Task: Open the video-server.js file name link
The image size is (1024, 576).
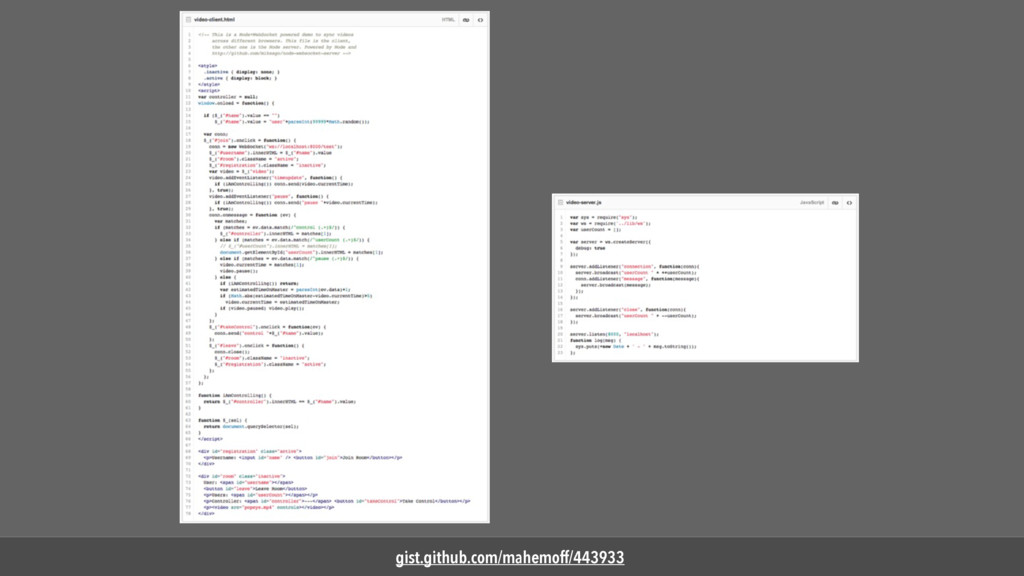Action: 584,202
